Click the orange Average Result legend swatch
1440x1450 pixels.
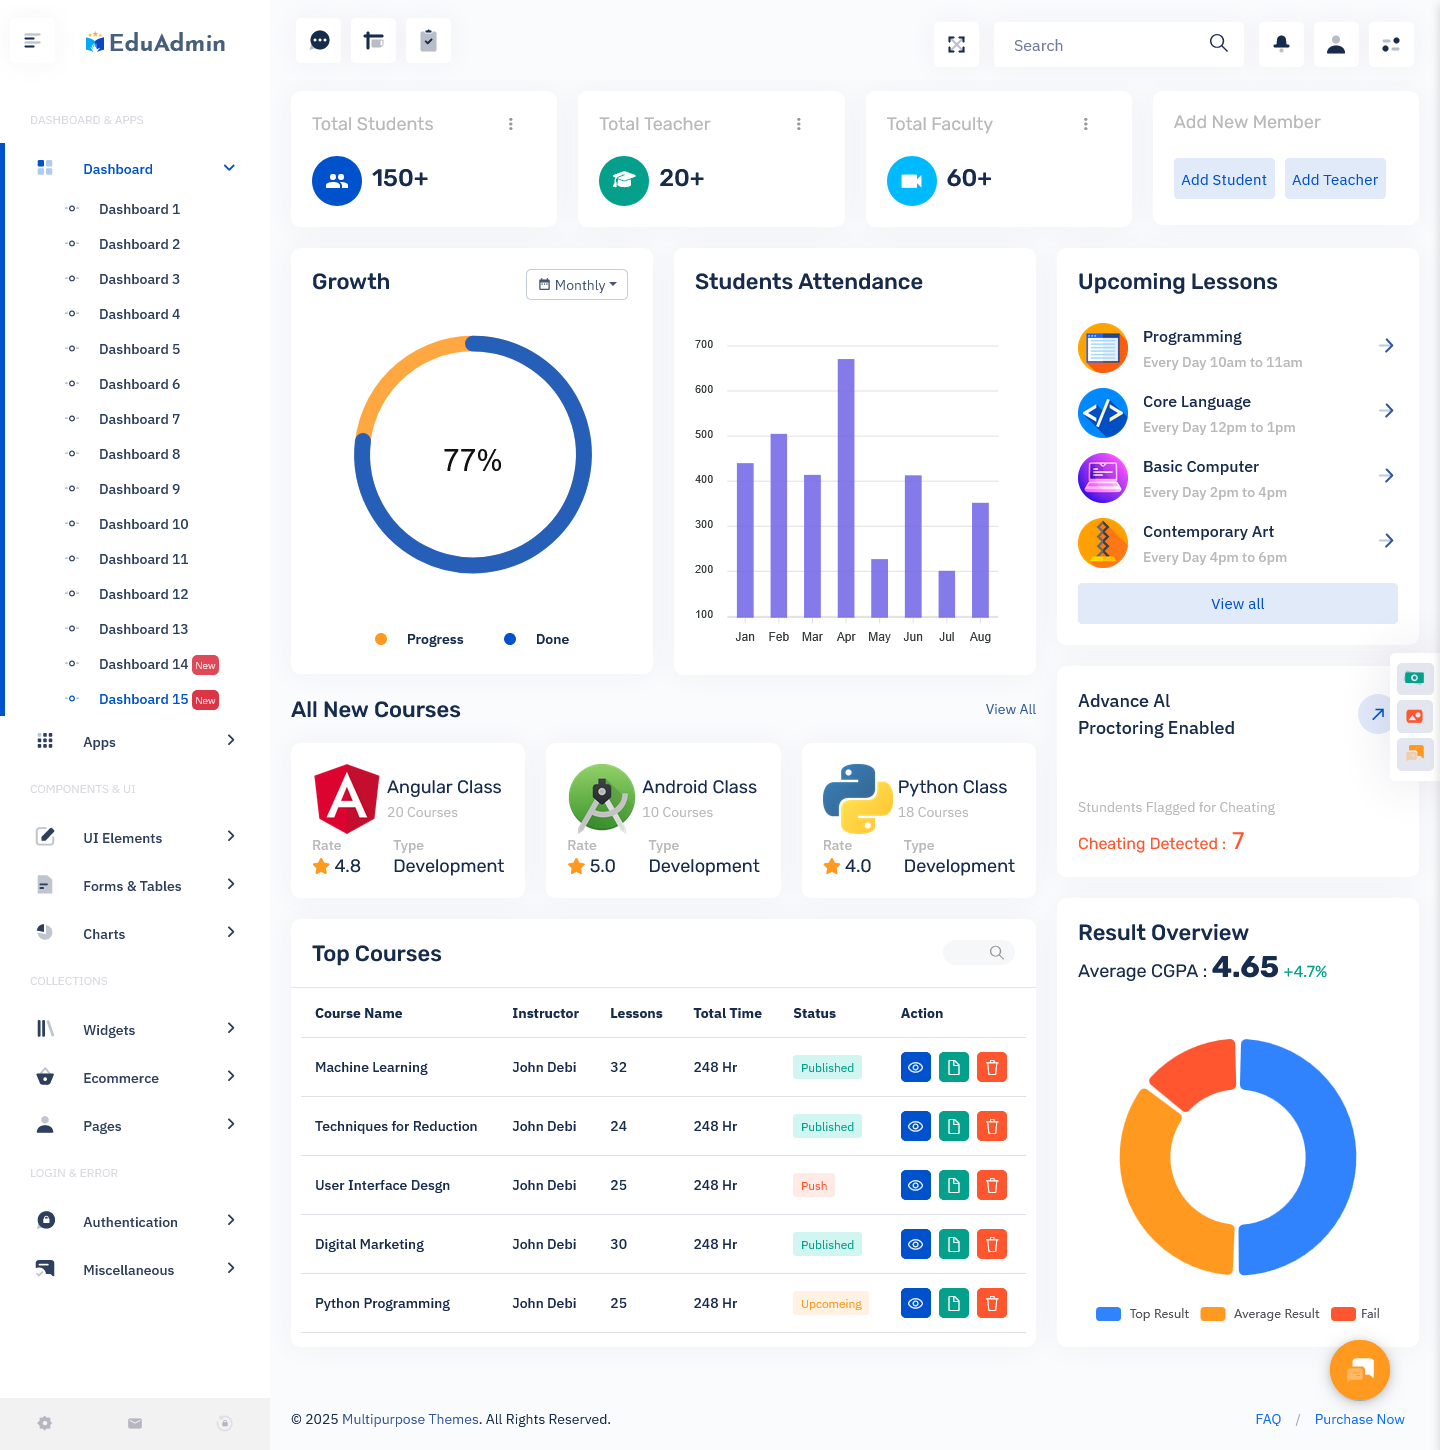coord(1213,1314)
